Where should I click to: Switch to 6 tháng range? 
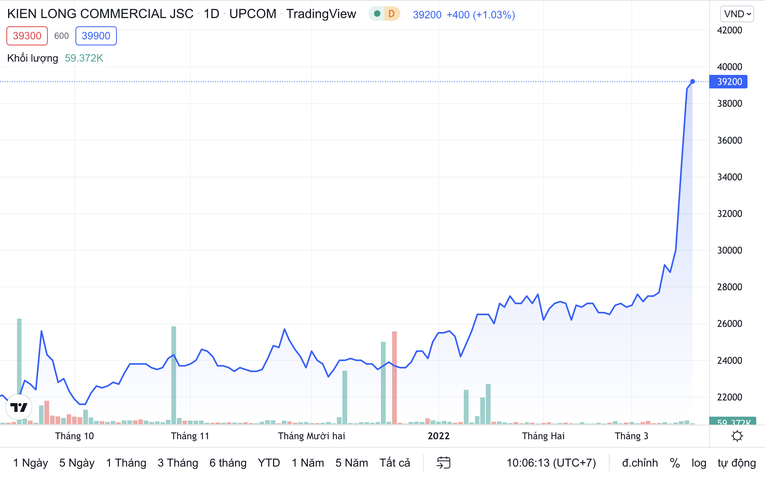click(x=228, y=463)
